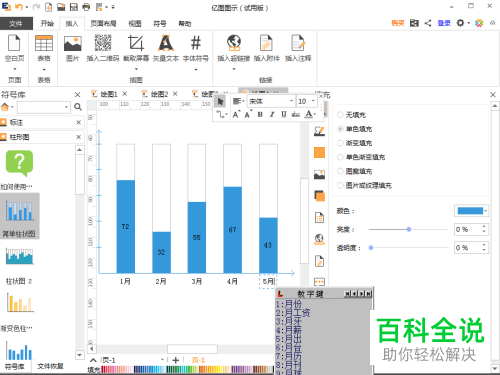500x375 pixels.
Task: Switch to Page Layout (页面布局) tab
Action: tap(103, 23)
